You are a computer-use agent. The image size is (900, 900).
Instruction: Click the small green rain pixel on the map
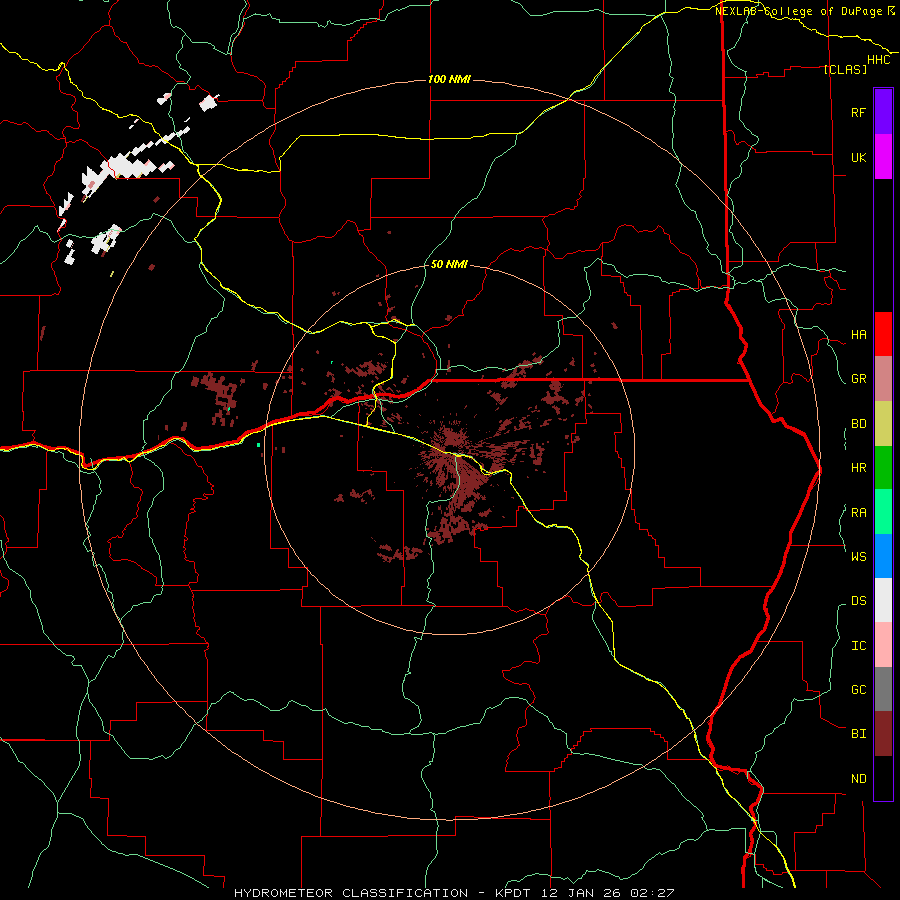coord(258,445)
